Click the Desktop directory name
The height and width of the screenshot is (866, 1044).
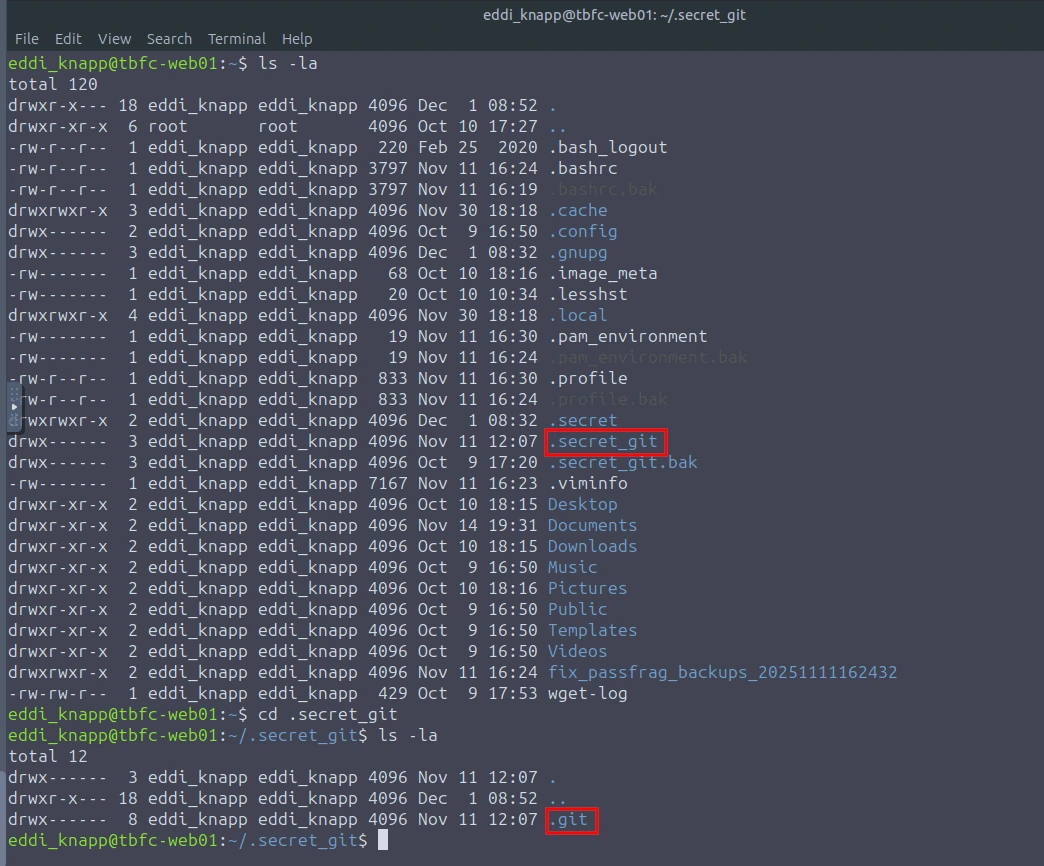[x=583, y=504]
